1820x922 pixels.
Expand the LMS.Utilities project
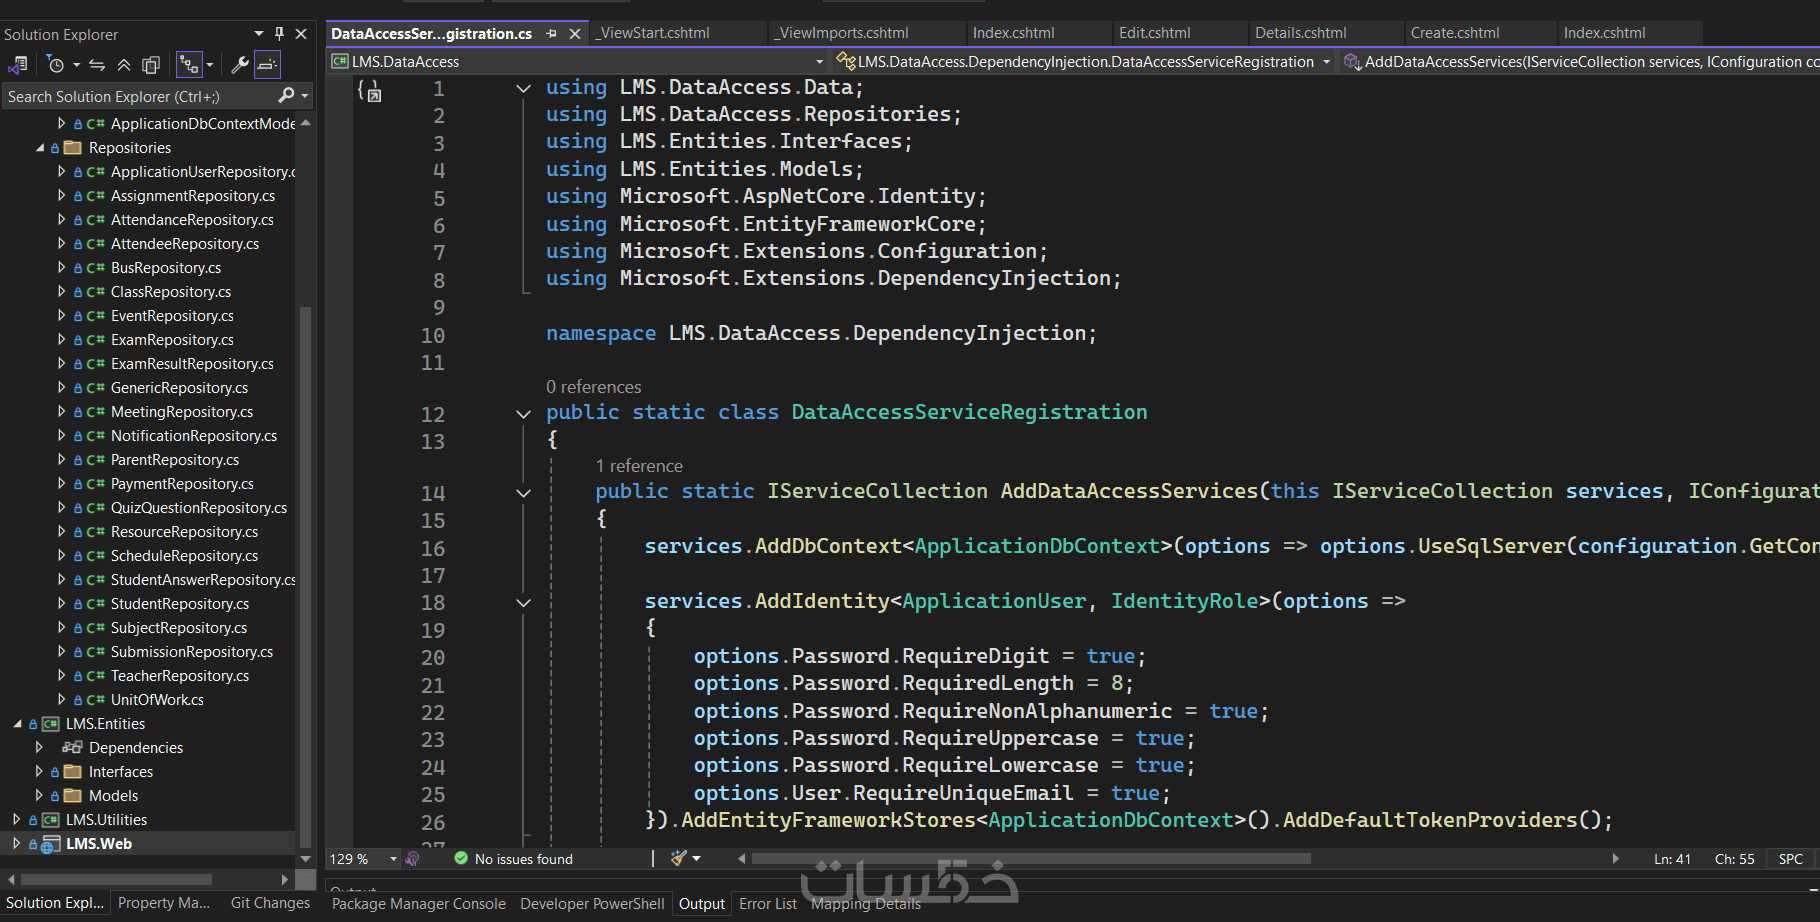pyautogui.click(x=17, y=819)
